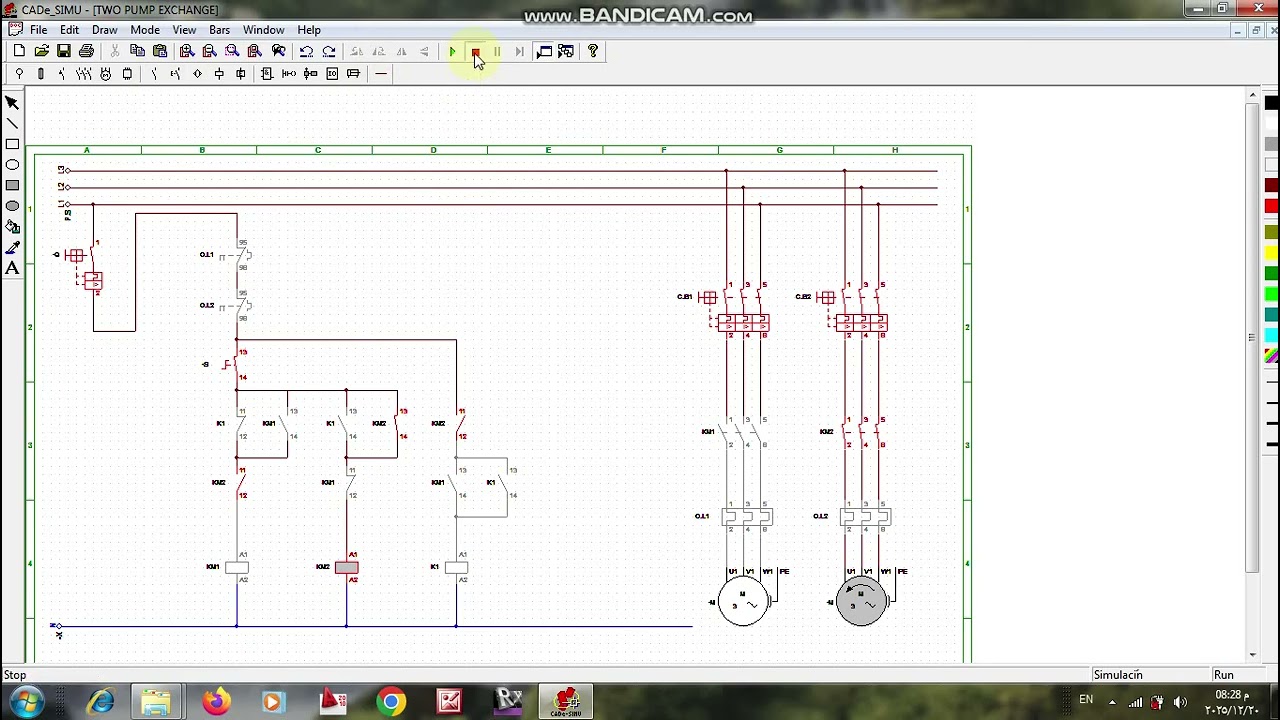Print the schematic via printer icon

pos(86,51)
